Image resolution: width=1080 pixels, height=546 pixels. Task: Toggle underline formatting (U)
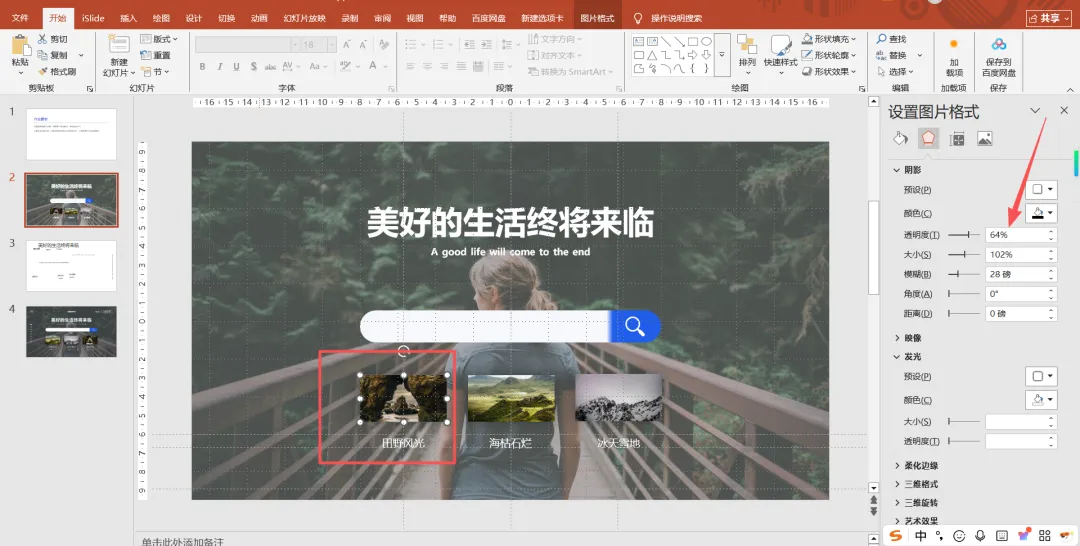pos(236,67)
